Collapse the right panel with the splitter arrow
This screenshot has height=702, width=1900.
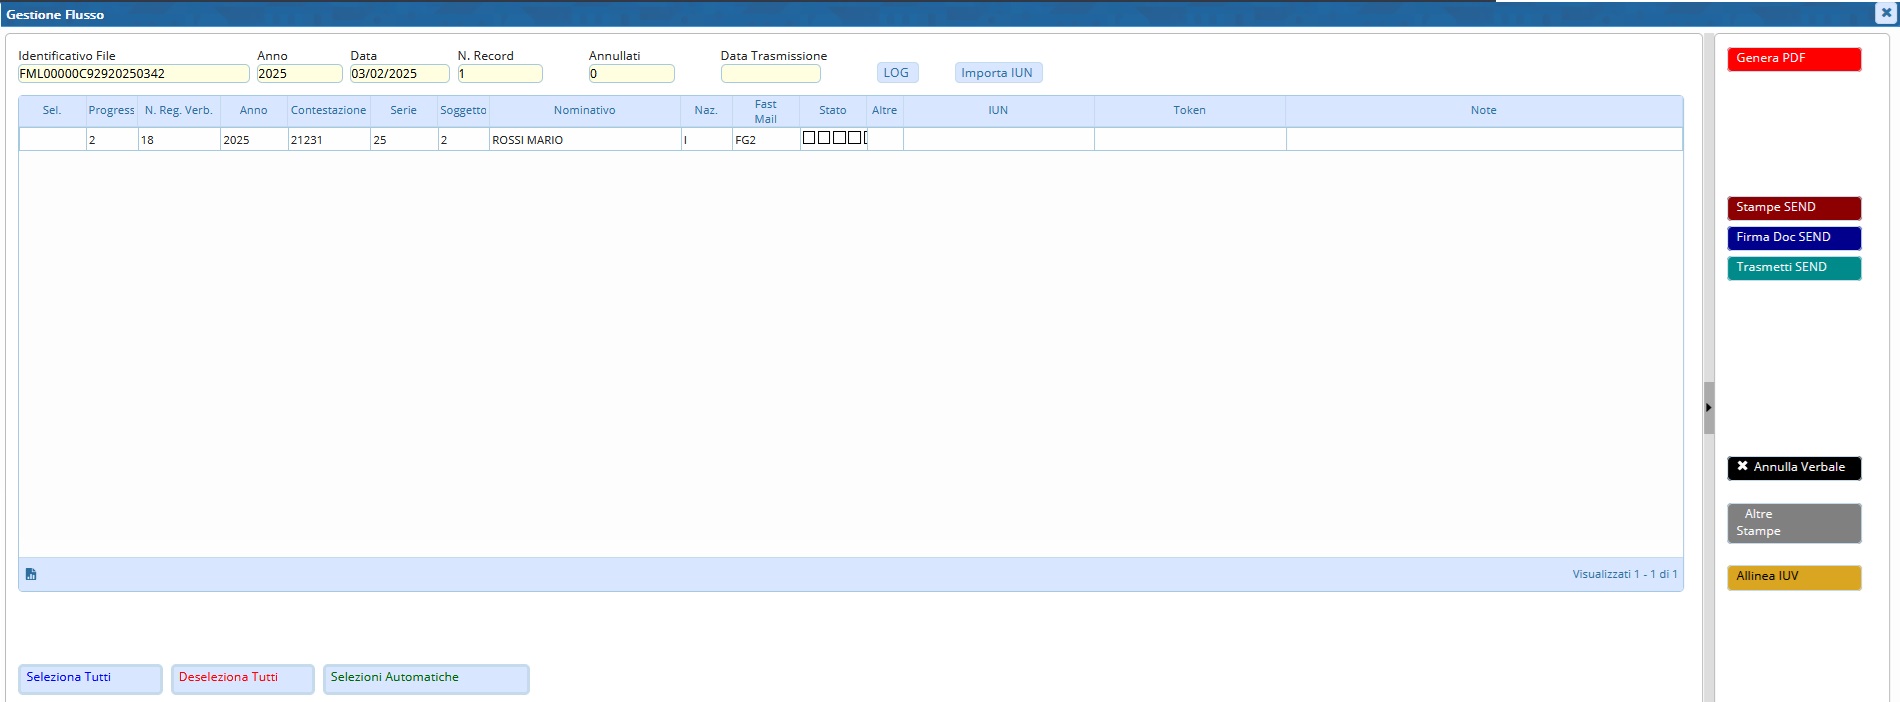point(1708,408)
